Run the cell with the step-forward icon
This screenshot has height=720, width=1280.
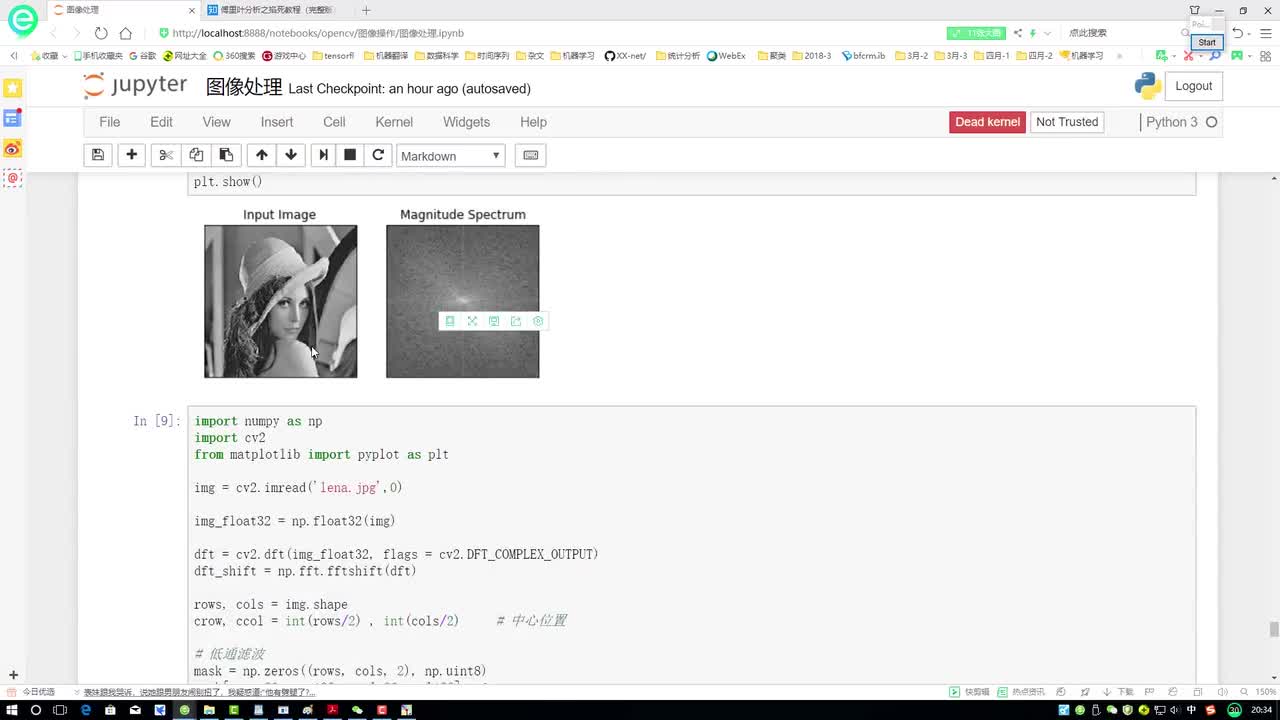(323, 155)
